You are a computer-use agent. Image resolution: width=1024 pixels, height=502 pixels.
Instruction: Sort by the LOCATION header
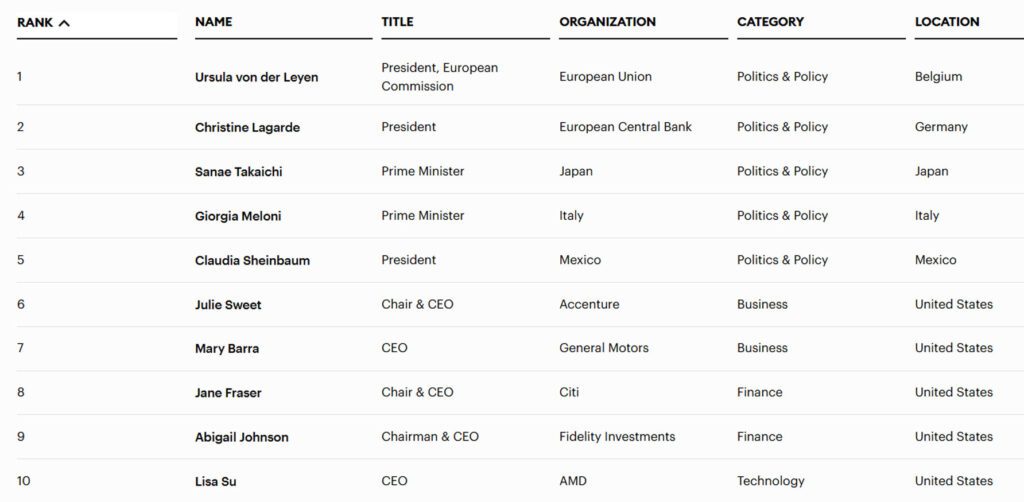click(x=946, y=22)
